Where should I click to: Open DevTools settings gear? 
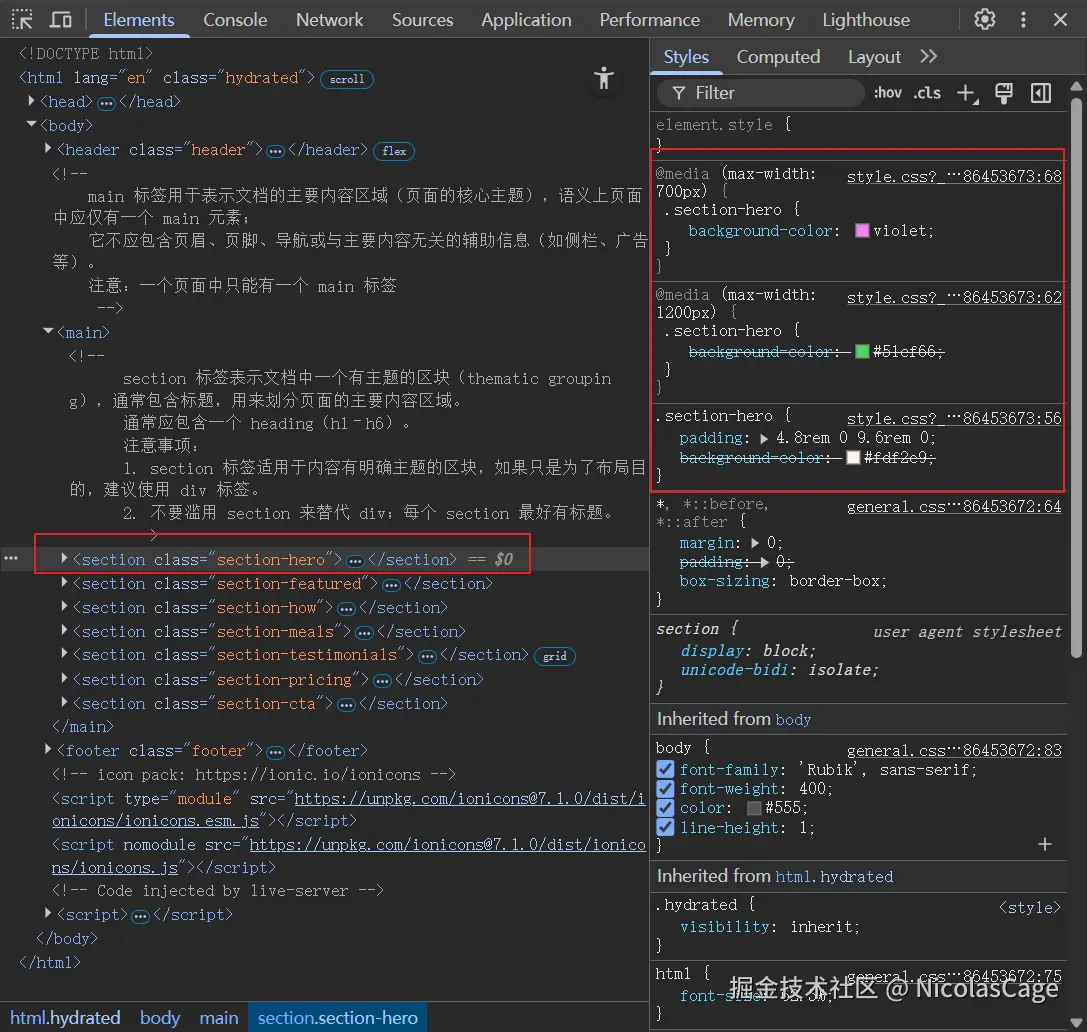point(984,19)
